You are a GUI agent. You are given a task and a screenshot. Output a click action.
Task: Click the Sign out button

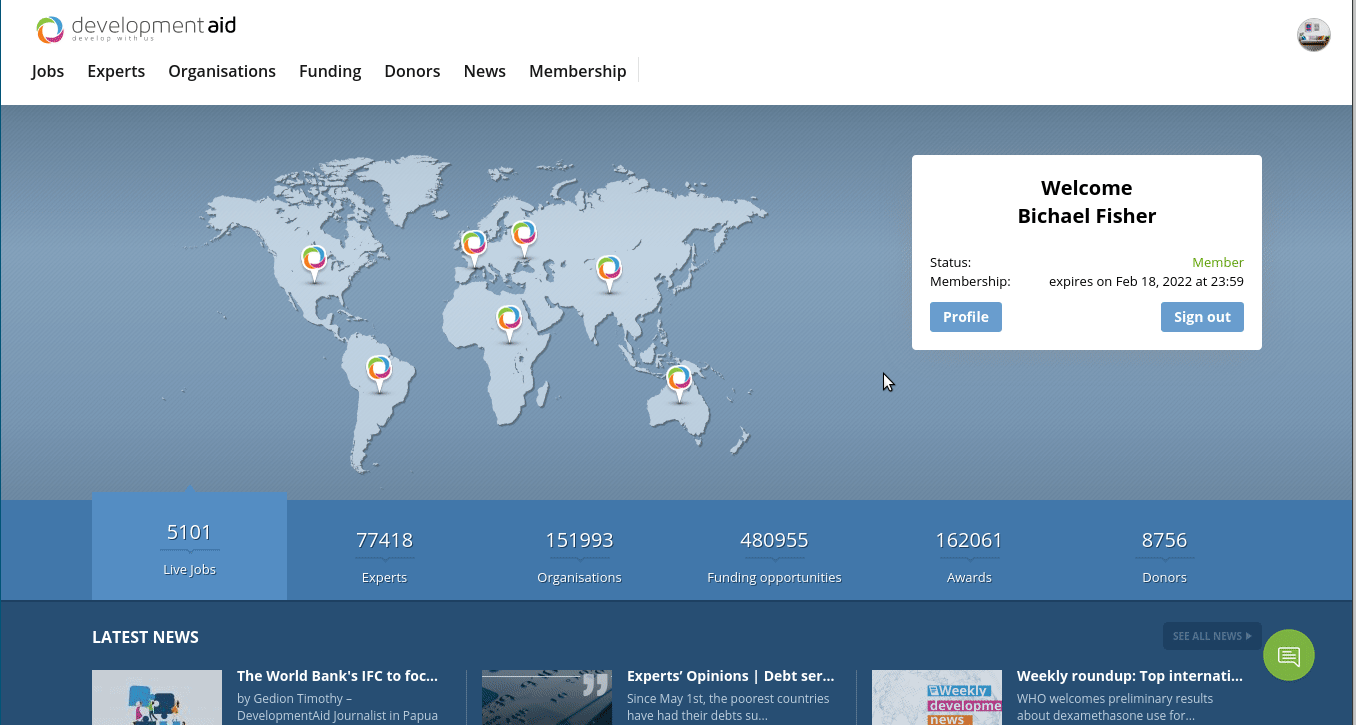[x=1202, y=317]
